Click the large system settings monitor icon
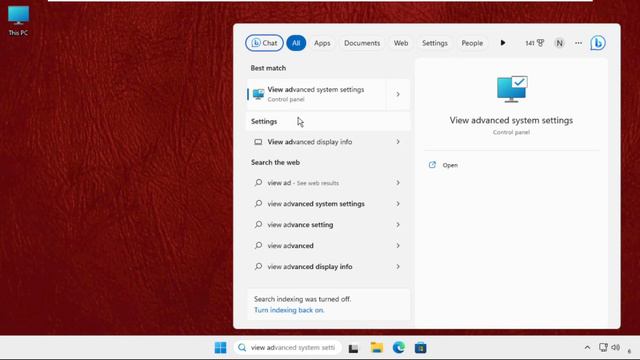Screen dimensions: 640x360 (512, 89)
